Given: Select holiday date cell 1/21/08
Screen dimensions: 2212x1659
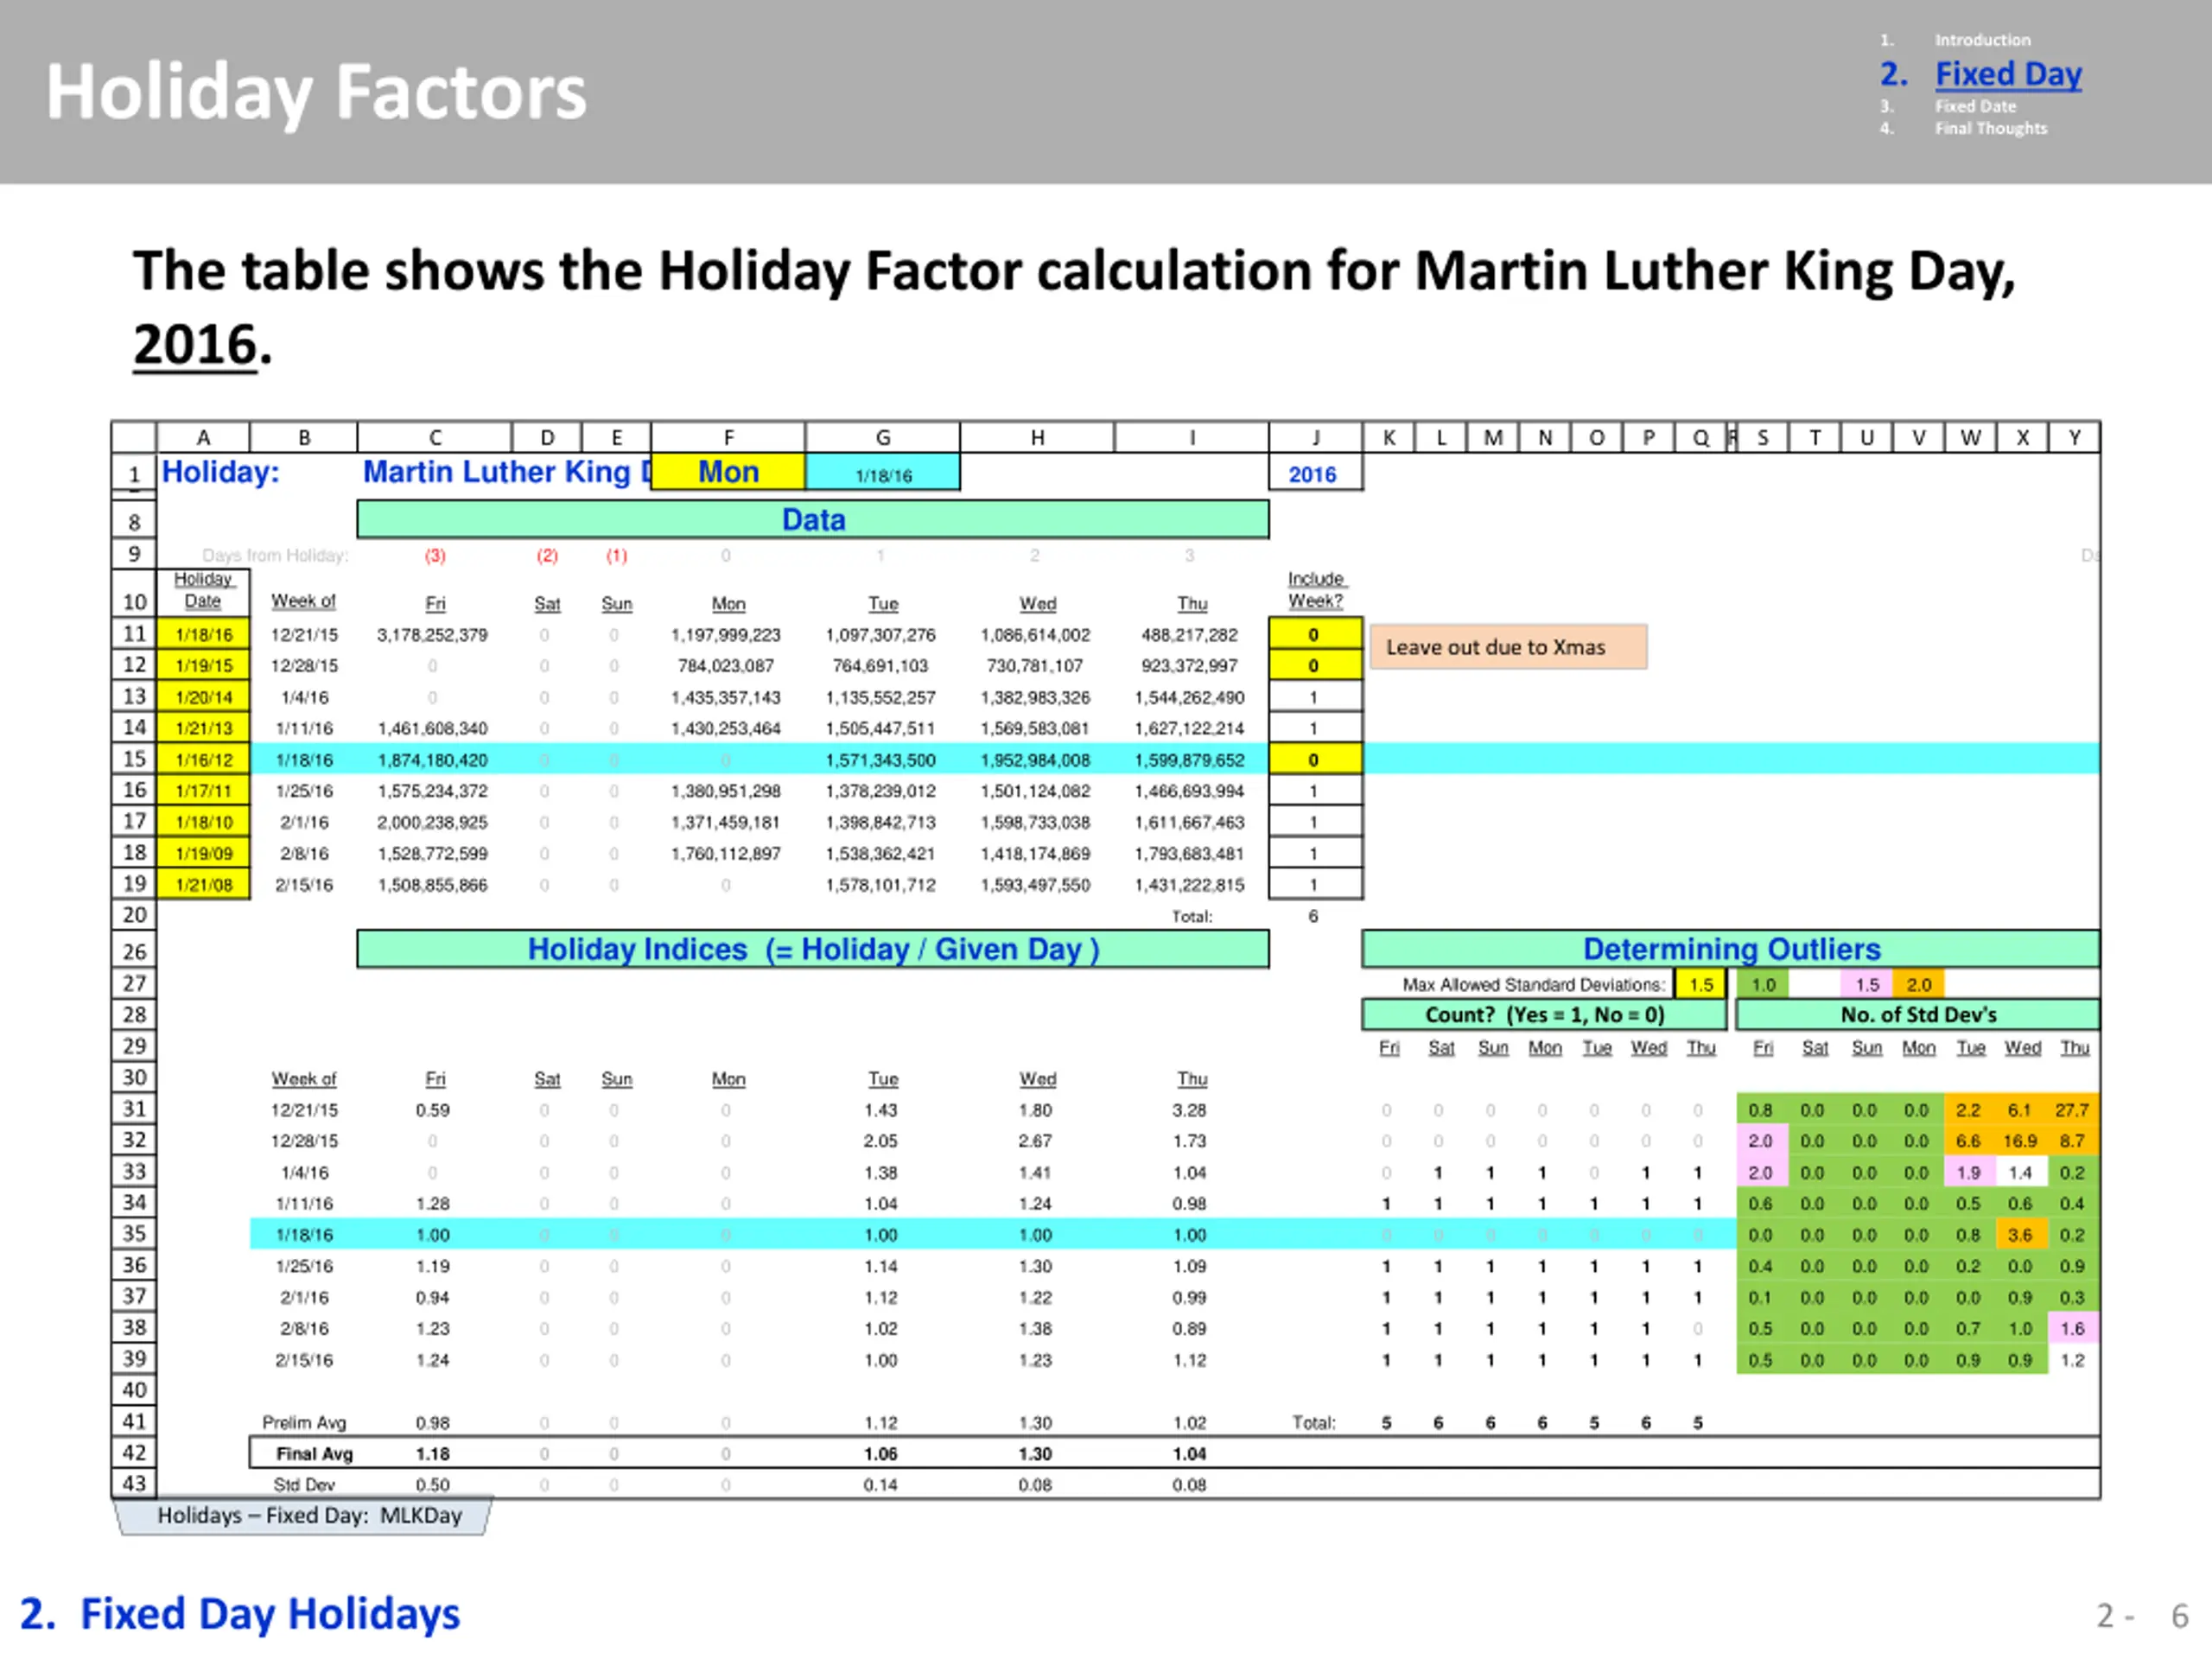Looking at the screenshot, I should click(x=204, y=885).
